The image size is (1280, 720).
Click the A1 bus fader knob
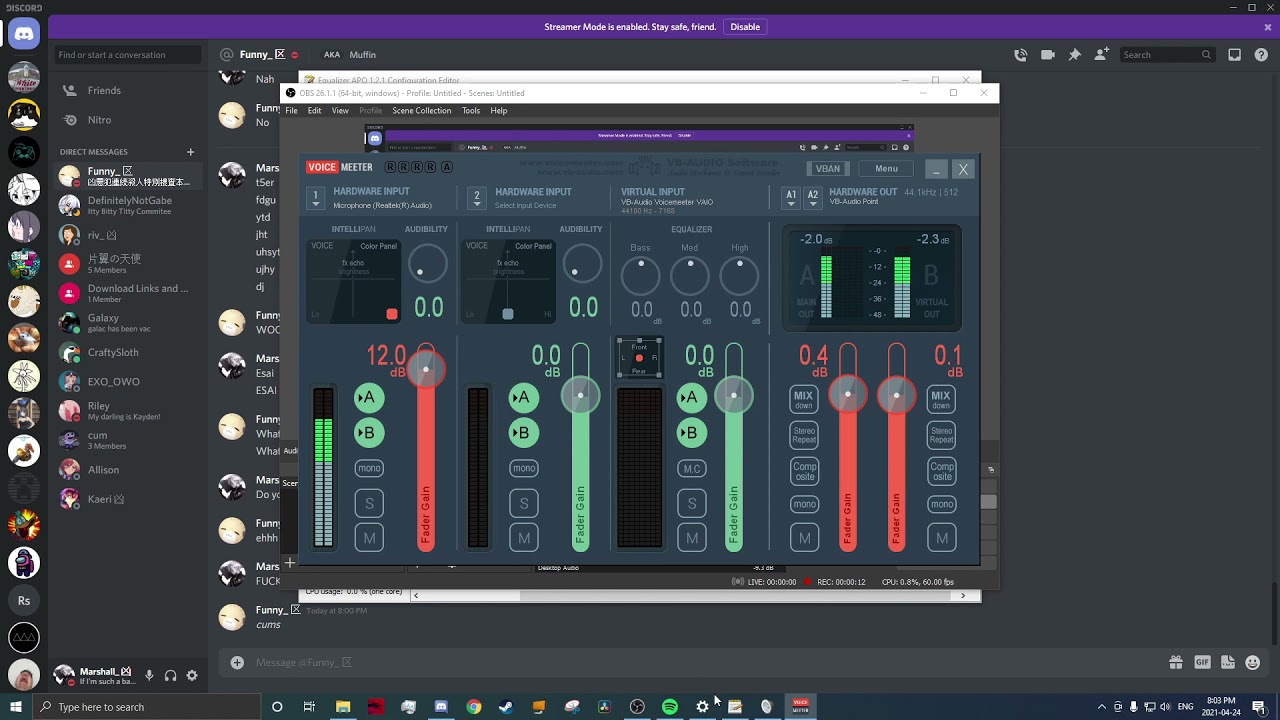(848, 396)
